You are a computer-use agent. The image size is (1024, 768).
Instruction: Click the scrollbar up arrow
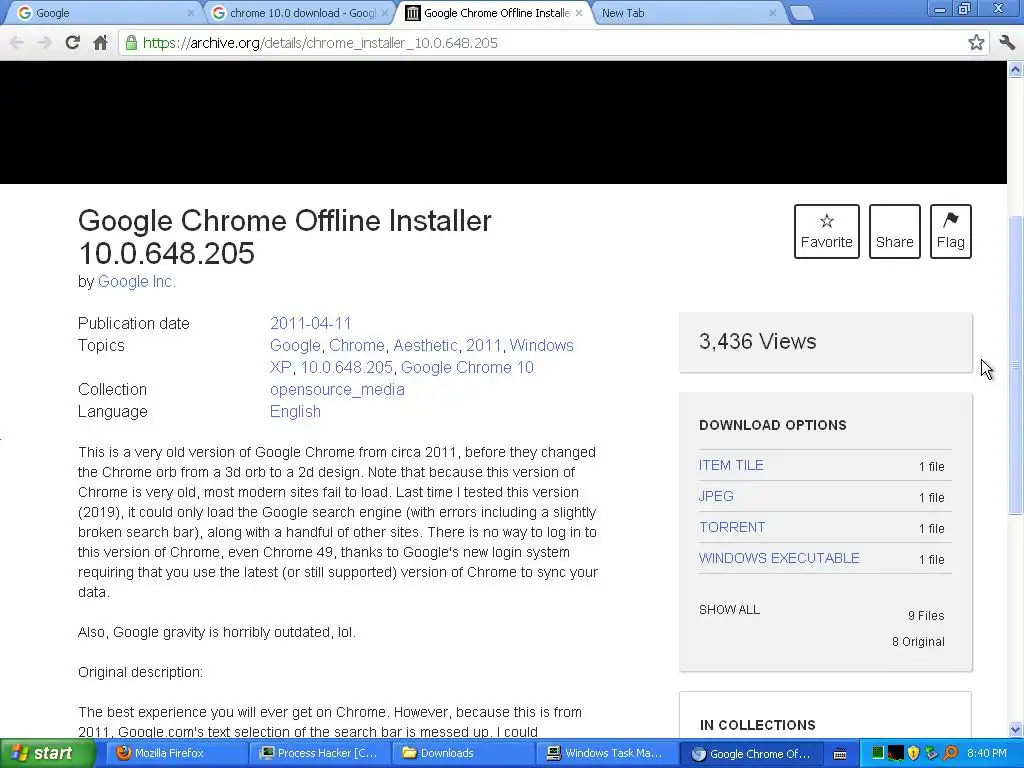[1015, 69]
